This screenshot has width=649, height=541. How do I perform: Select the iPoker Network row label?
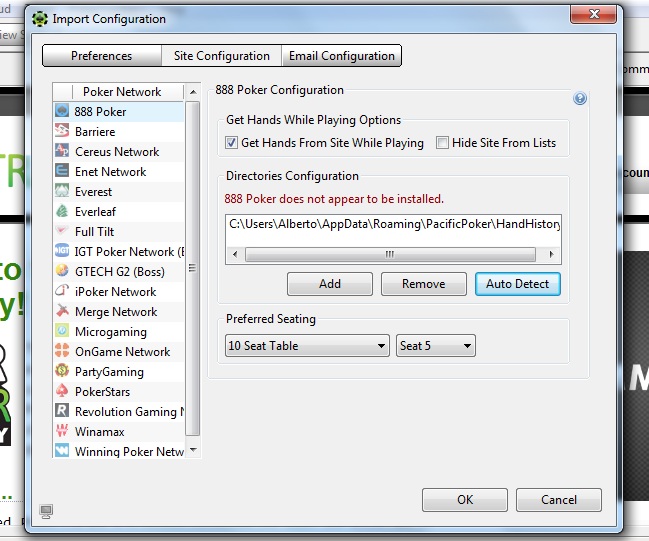[115, 291]
